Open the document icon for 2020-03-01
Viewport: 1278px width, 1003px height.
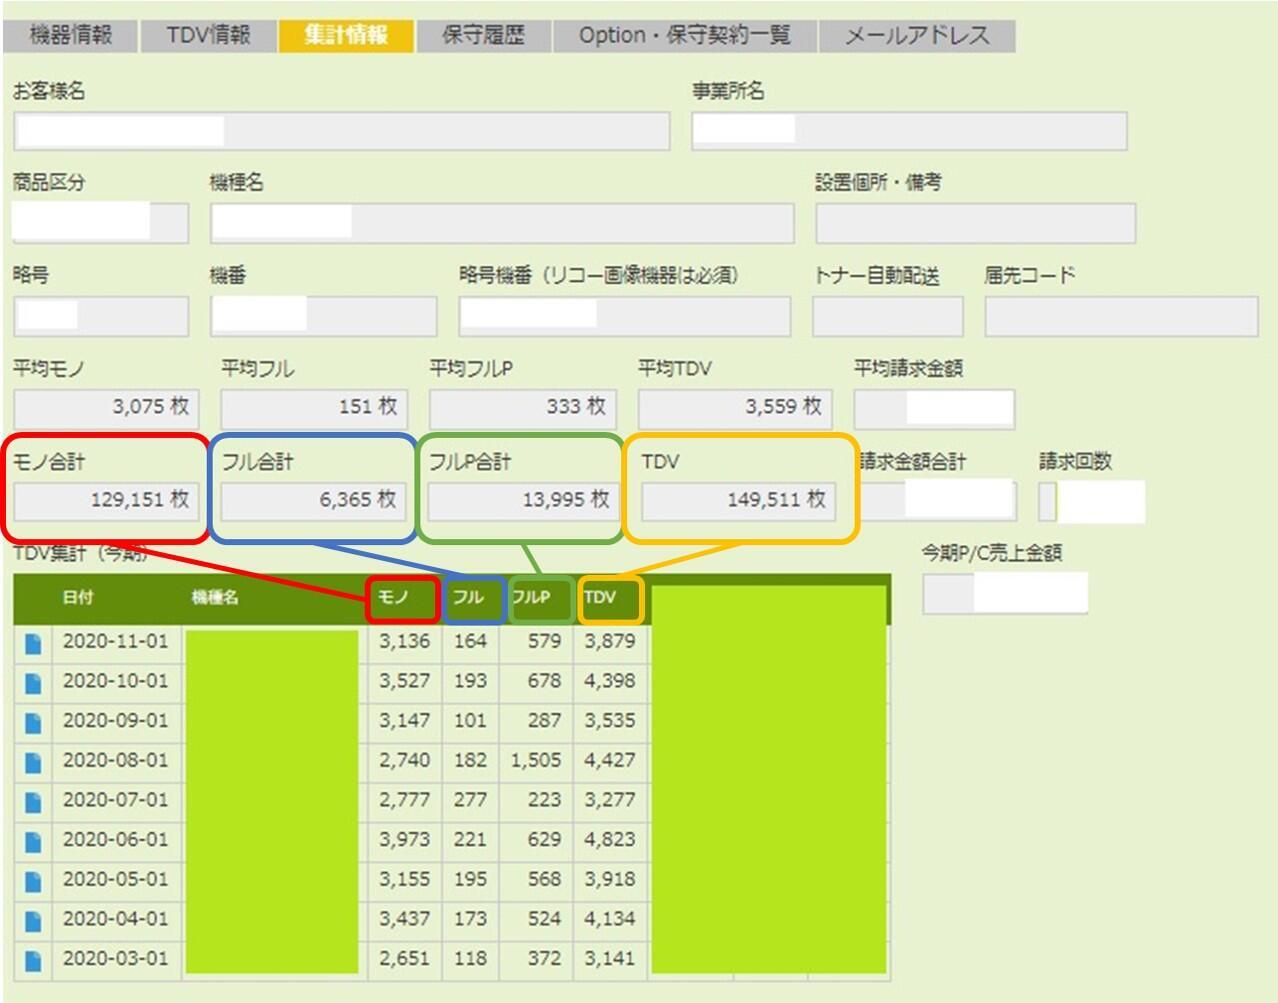(30, 958)
